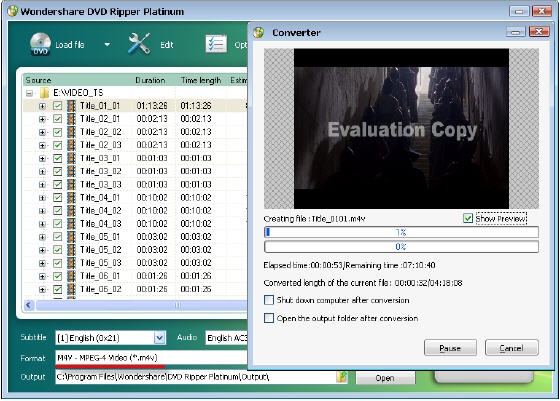Click the Load file DVD icon
The image size is (560, 401).
(x=40, y=44)
